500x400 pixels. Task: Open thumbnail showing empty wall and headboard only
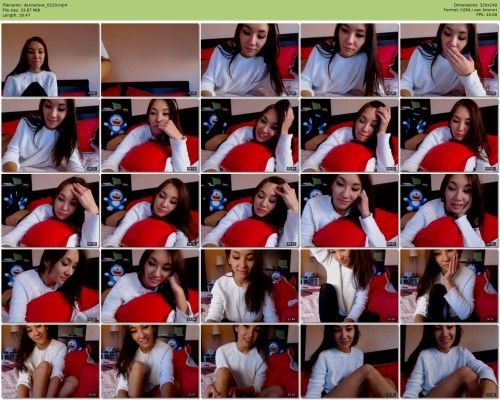coord(150,60)
